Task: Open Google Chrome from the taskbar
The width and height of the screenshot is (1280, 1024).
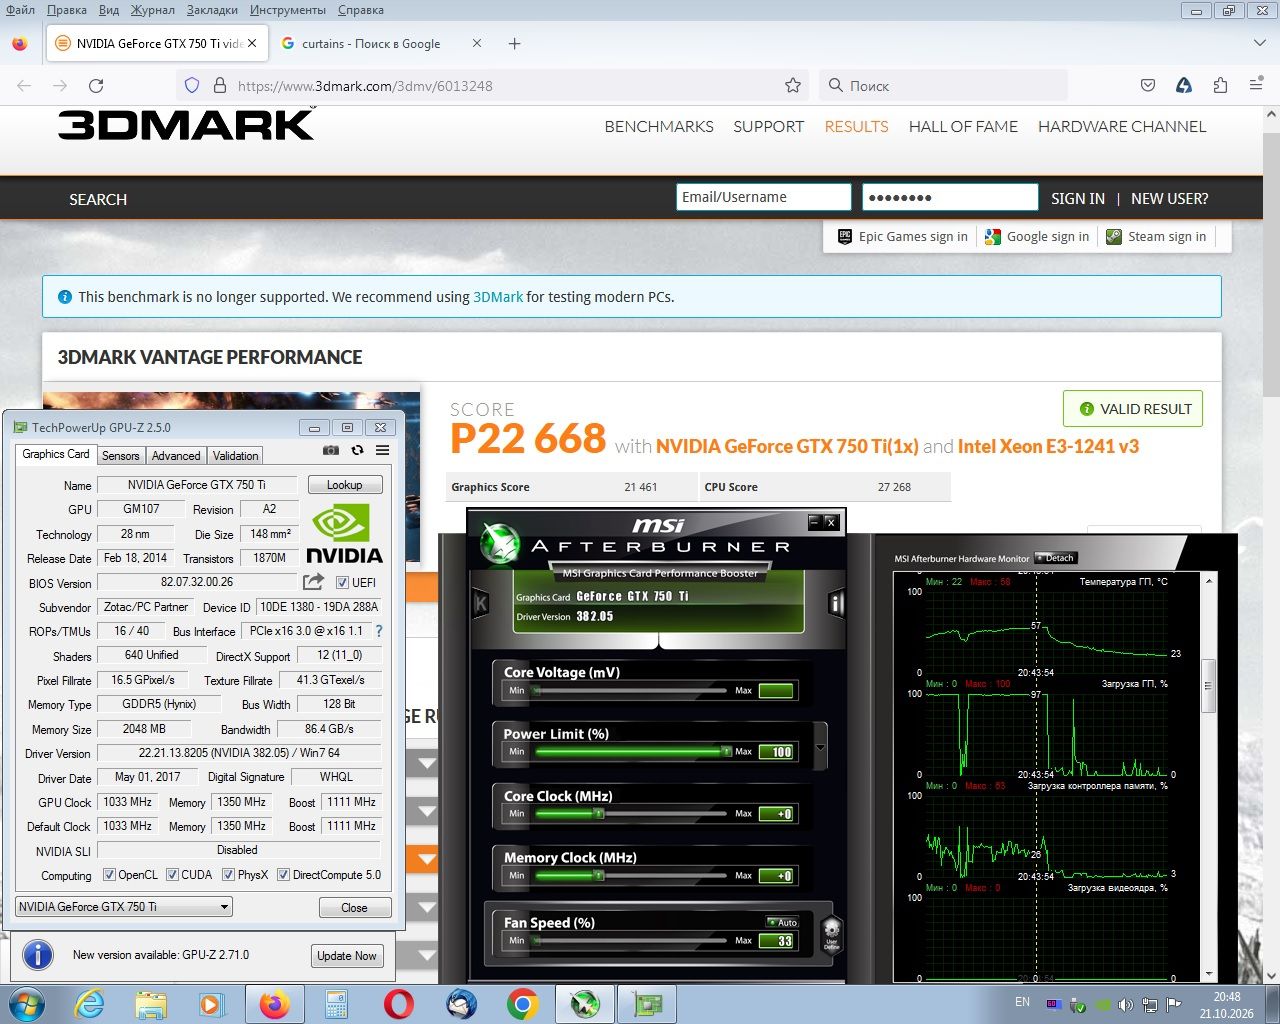Action: [x=522, y=1003]
